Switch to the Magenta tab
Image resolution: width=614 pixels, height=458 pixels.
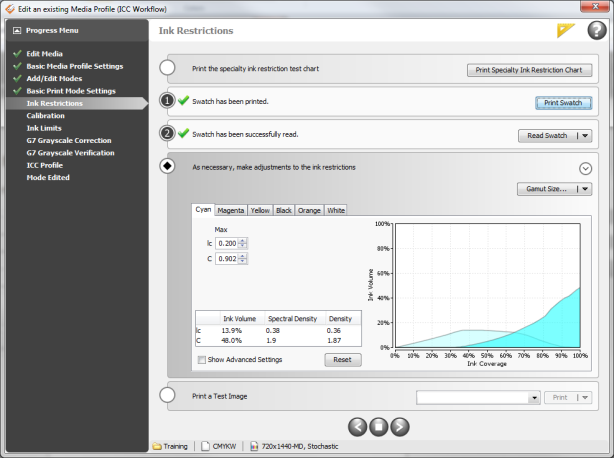[x=232, y=210]
